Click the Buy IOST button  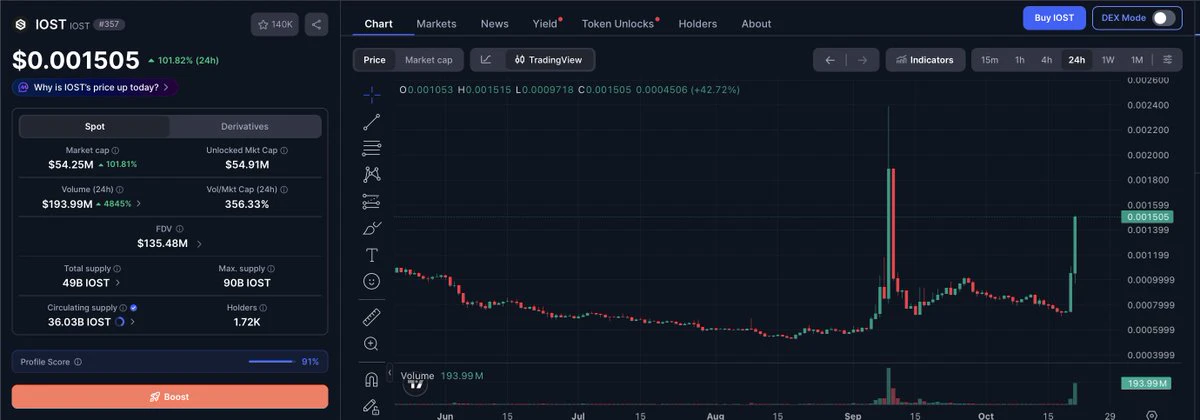[x=1054, y=18]
